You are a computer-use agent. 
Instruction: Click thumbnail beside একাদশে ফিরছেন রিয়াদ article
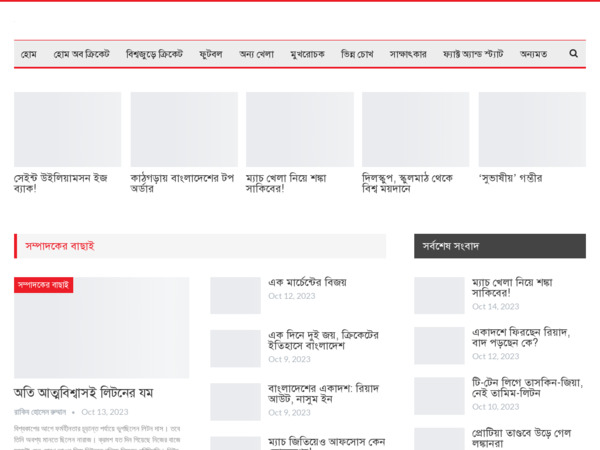pyautogui.click(x=439, y=346)
